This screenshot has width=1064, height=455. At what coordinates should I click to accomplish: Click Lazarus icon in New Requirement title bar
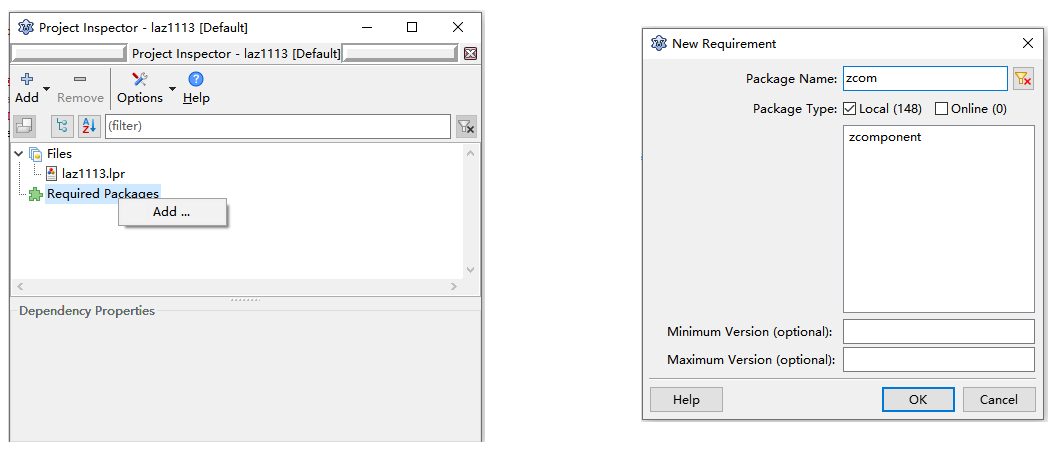point(659,43)
